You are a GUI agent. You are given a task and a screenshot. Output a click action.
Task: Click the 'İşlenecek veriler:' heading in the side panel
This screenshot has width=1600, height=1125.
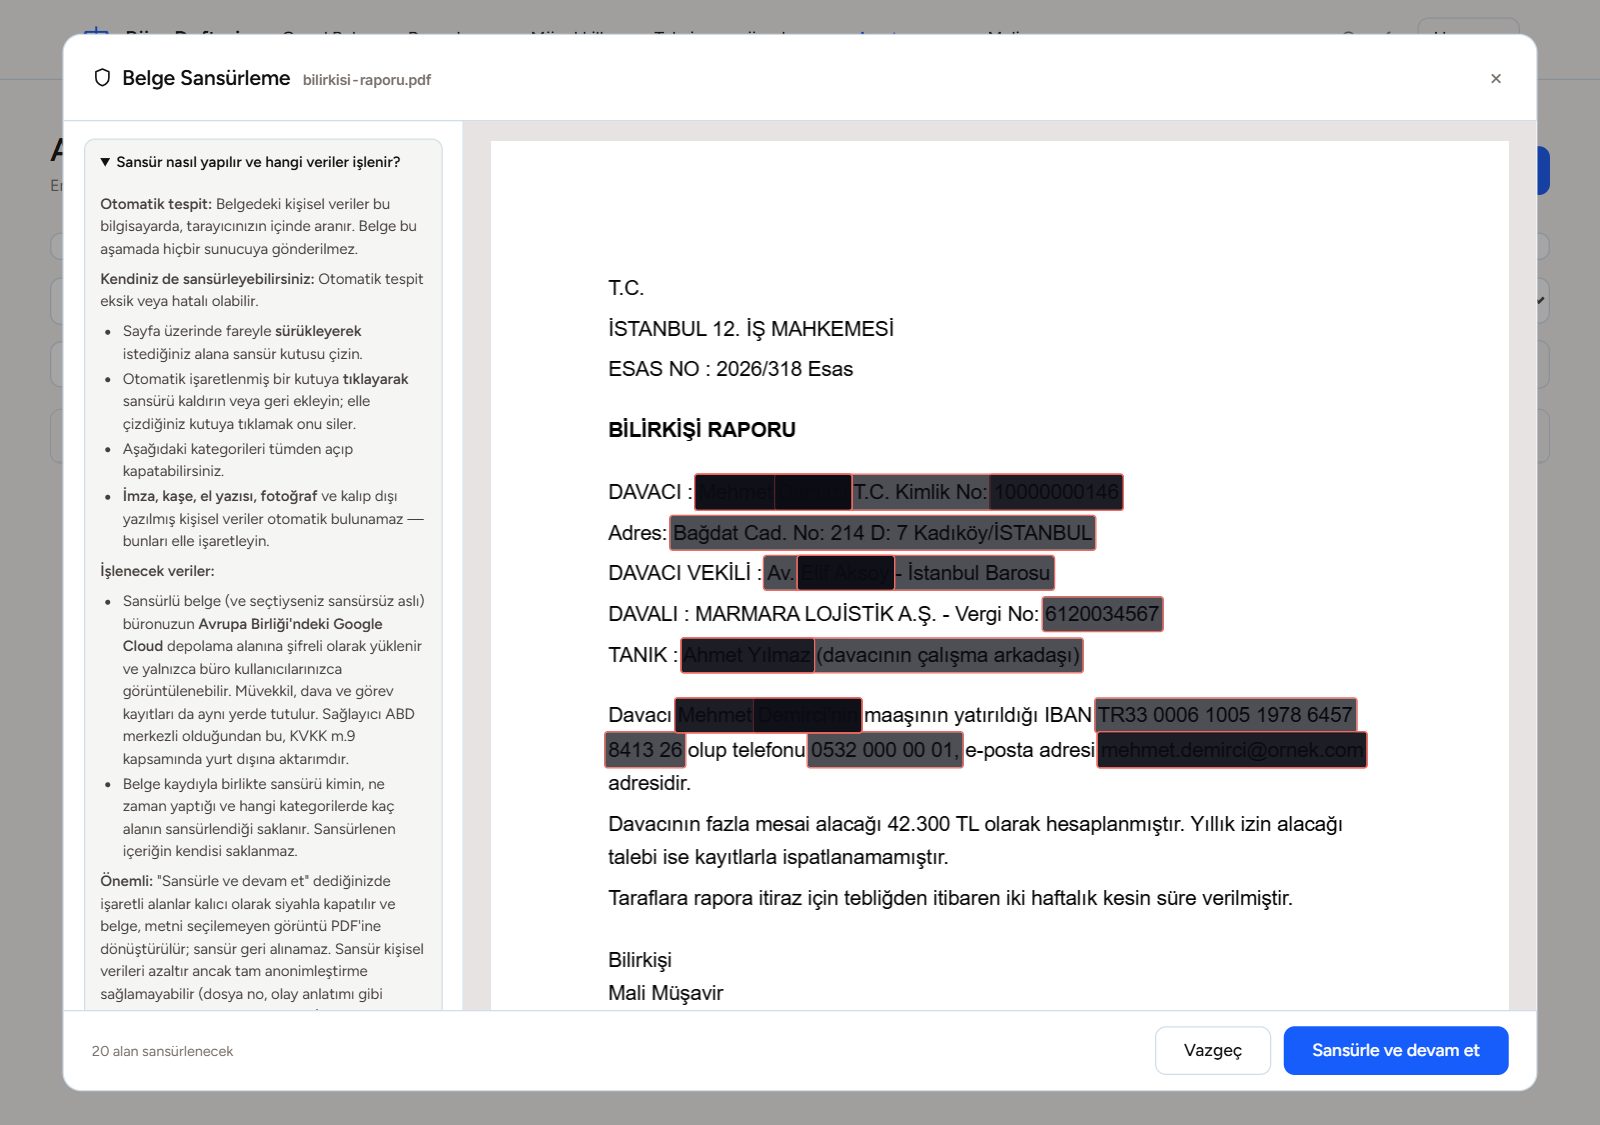(x=157, y=571)
